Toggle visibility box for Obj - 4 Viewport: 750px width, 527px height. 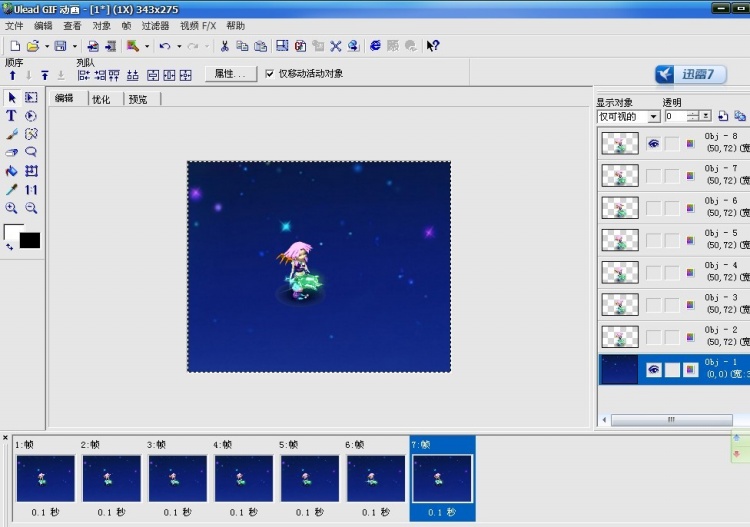click(x=653, y=273)
